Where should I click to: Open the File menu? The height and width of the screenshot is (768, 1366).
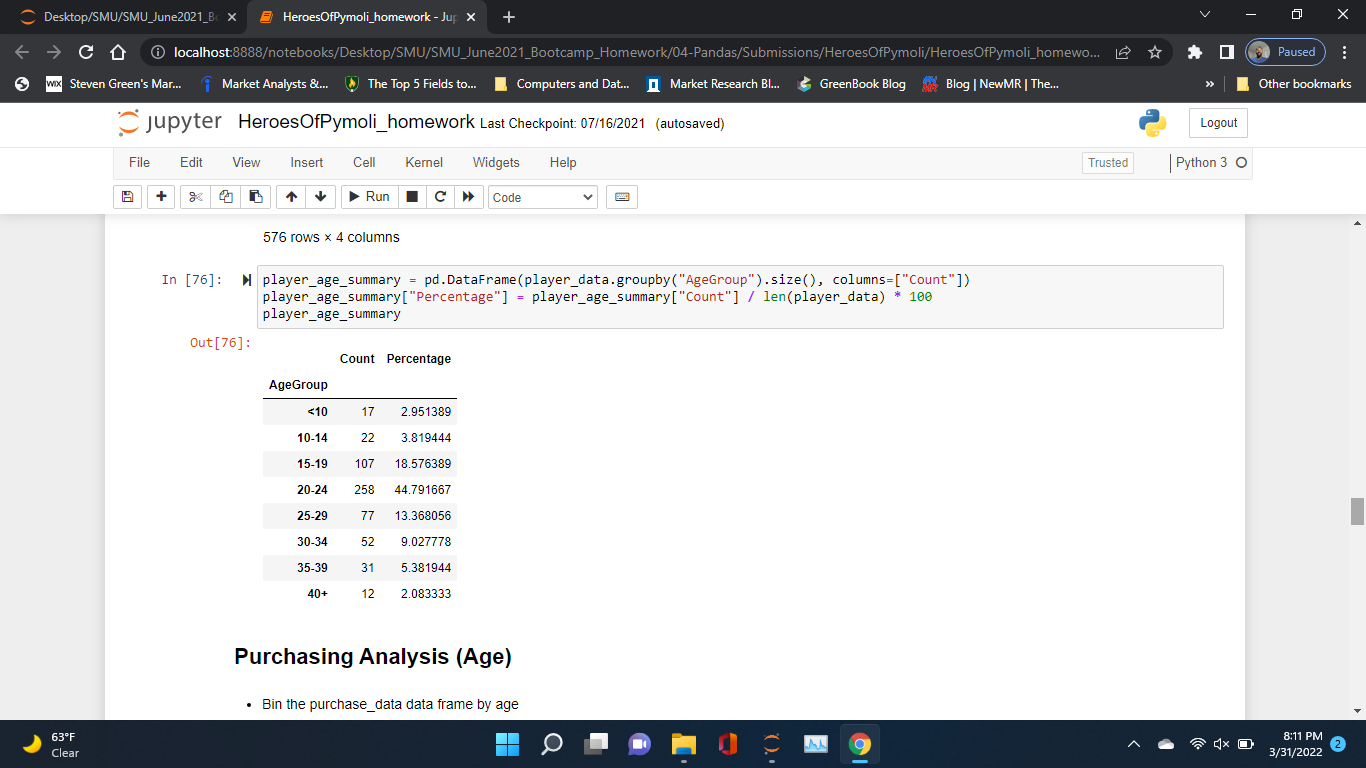coord(140,162)
